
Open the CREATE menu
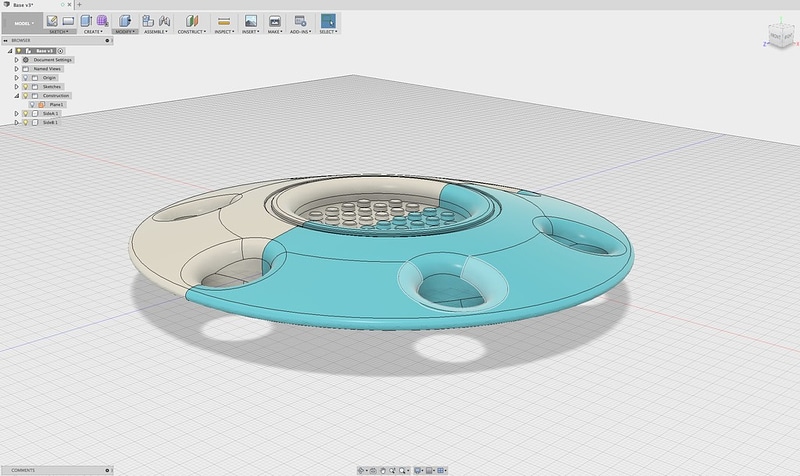click(93, 32)
